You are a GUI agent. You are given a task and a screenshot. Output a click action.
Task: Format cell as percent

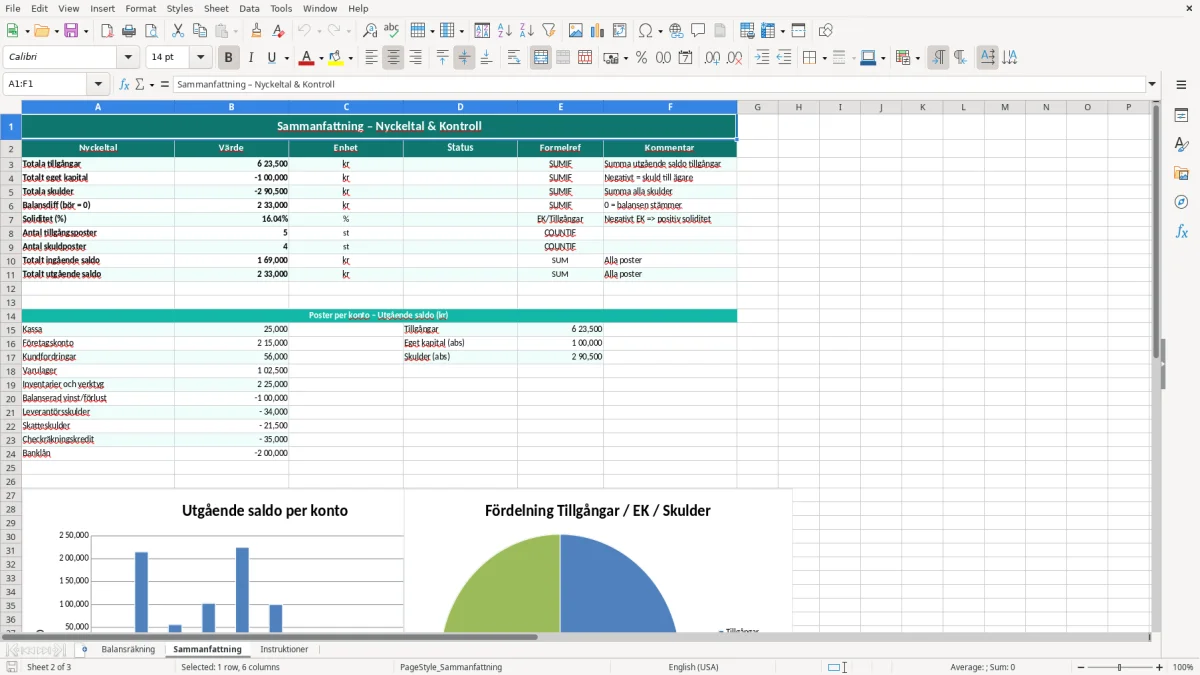[x=642, y=58]
